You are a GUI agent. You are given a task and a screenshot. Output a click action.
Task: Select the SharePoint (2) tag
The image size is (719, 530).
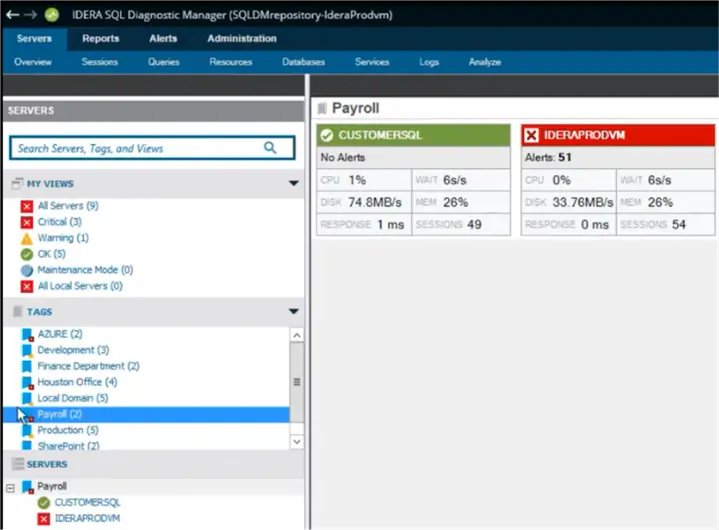pos(68,446)
